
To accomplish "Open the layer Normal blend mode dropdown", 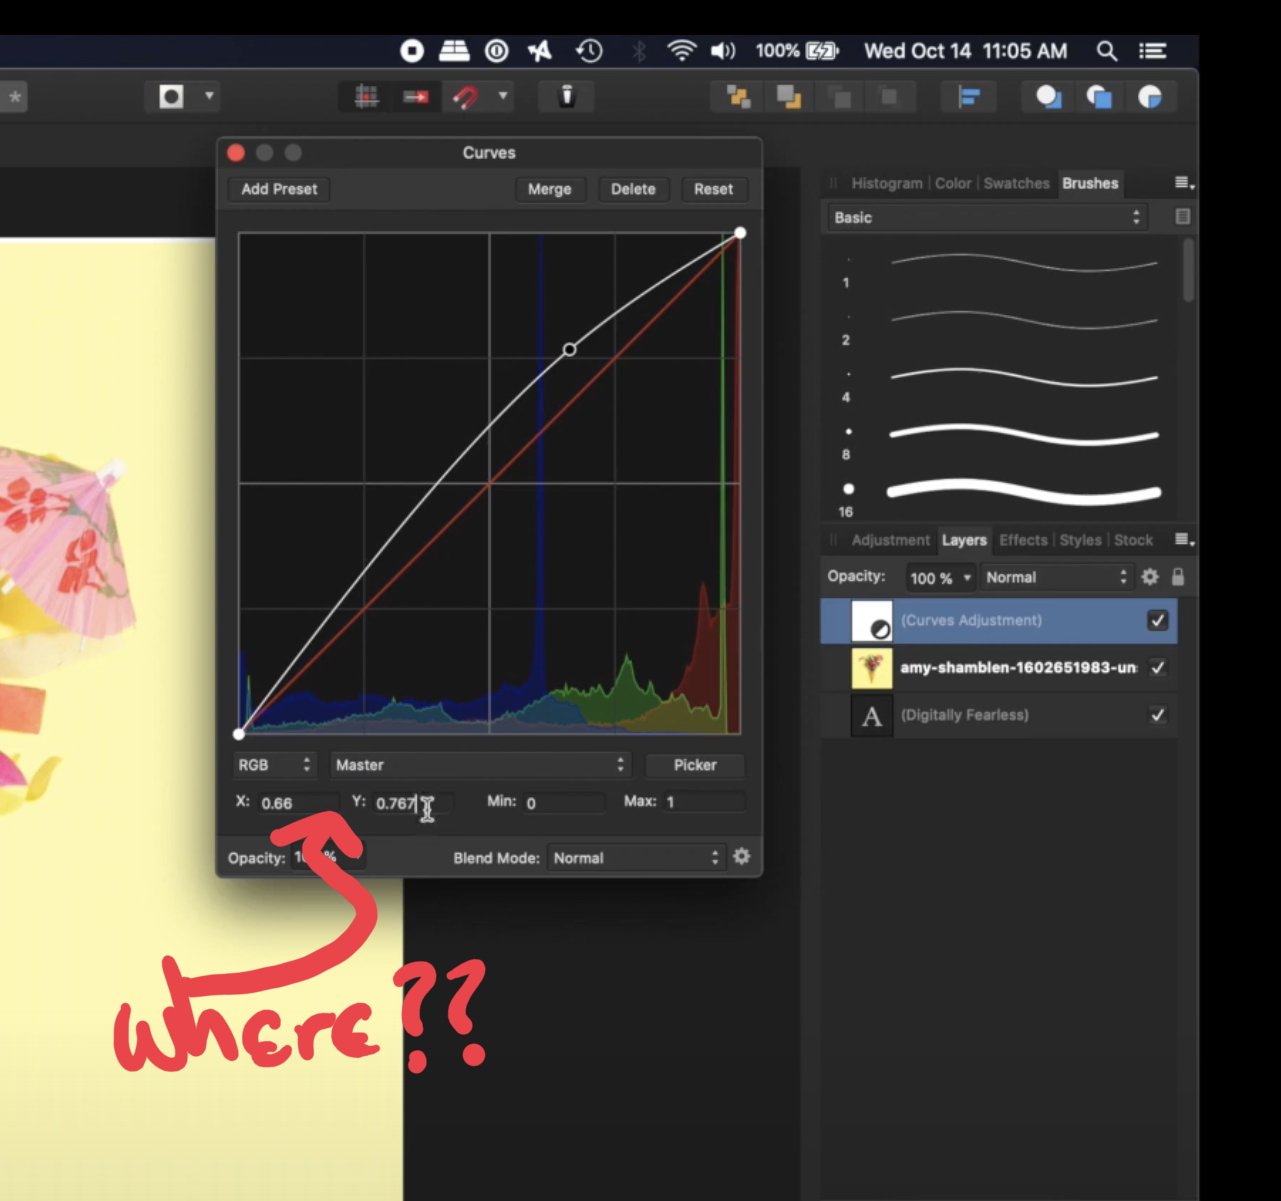I will coord(1056,578).
